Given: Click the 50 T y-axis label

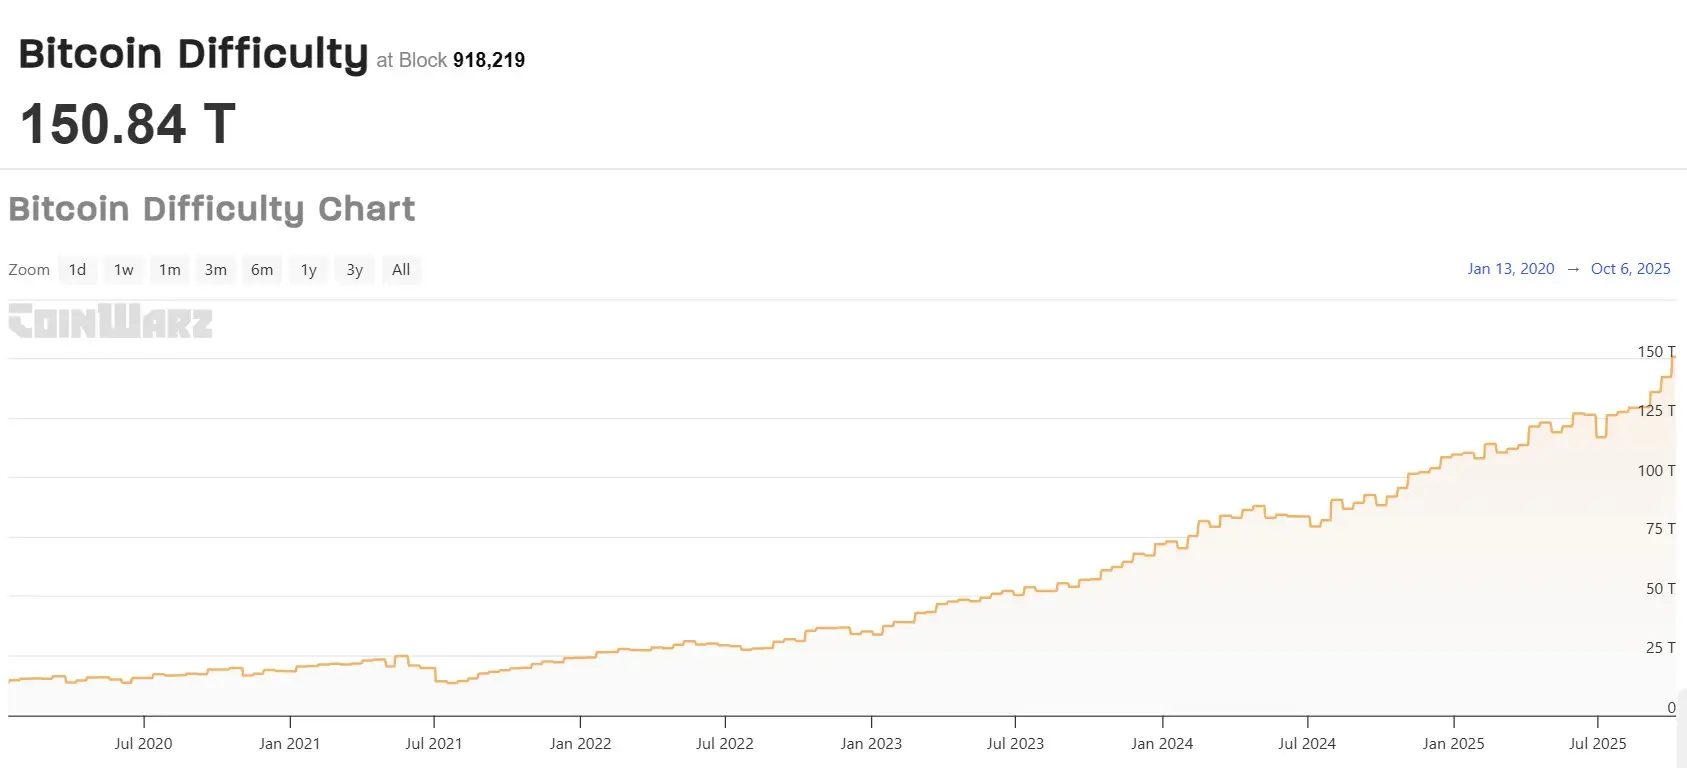Looking at the screenshot, I should point(1660,589).
